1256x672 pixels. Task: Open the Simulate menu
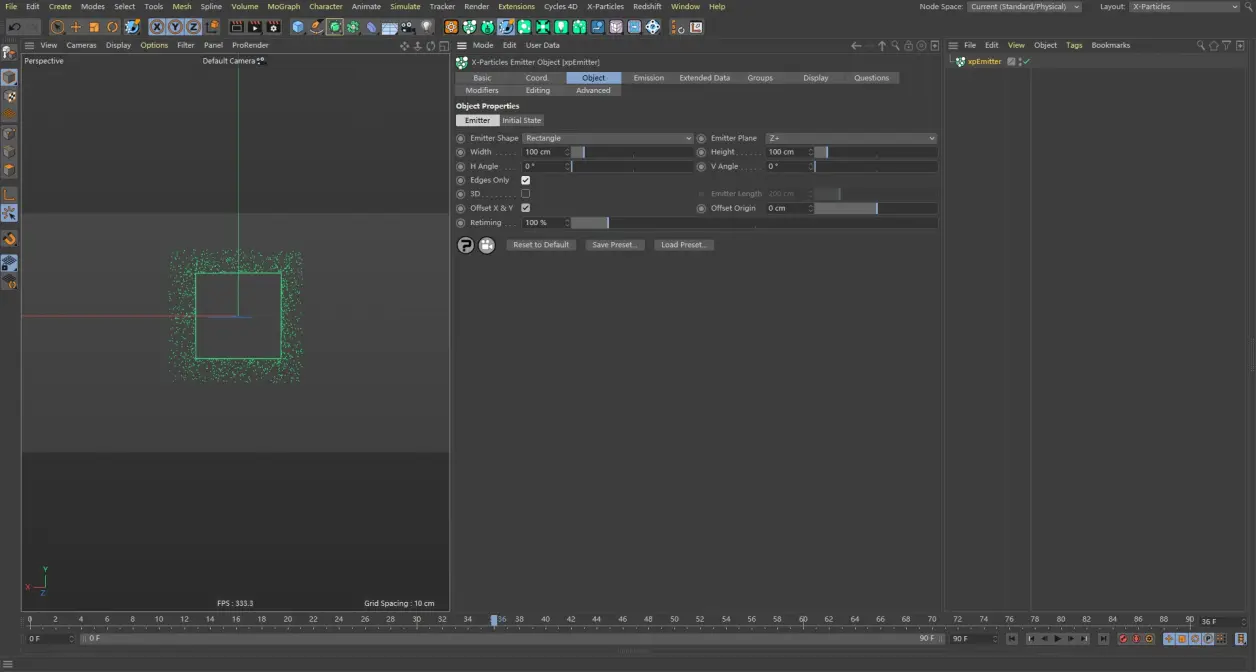click(405, 6)
